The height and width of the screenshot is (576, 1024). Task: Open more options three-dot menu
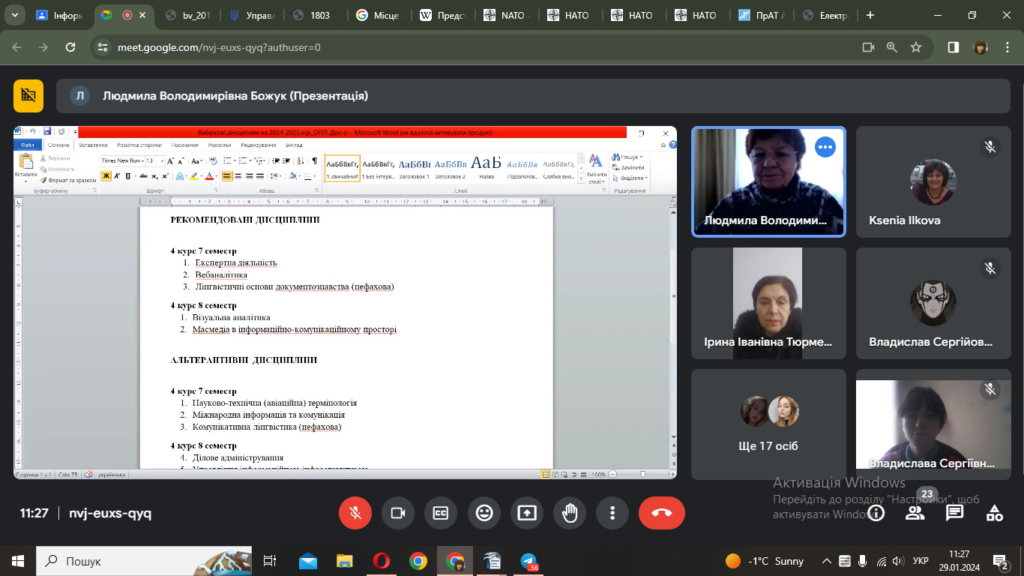click(x=612, y=513)
